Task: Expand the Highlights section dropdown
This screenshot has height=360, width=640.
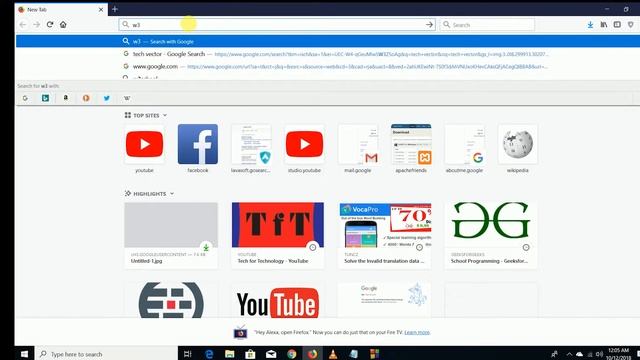Action: pyautogui.click(x=172, y=193)
